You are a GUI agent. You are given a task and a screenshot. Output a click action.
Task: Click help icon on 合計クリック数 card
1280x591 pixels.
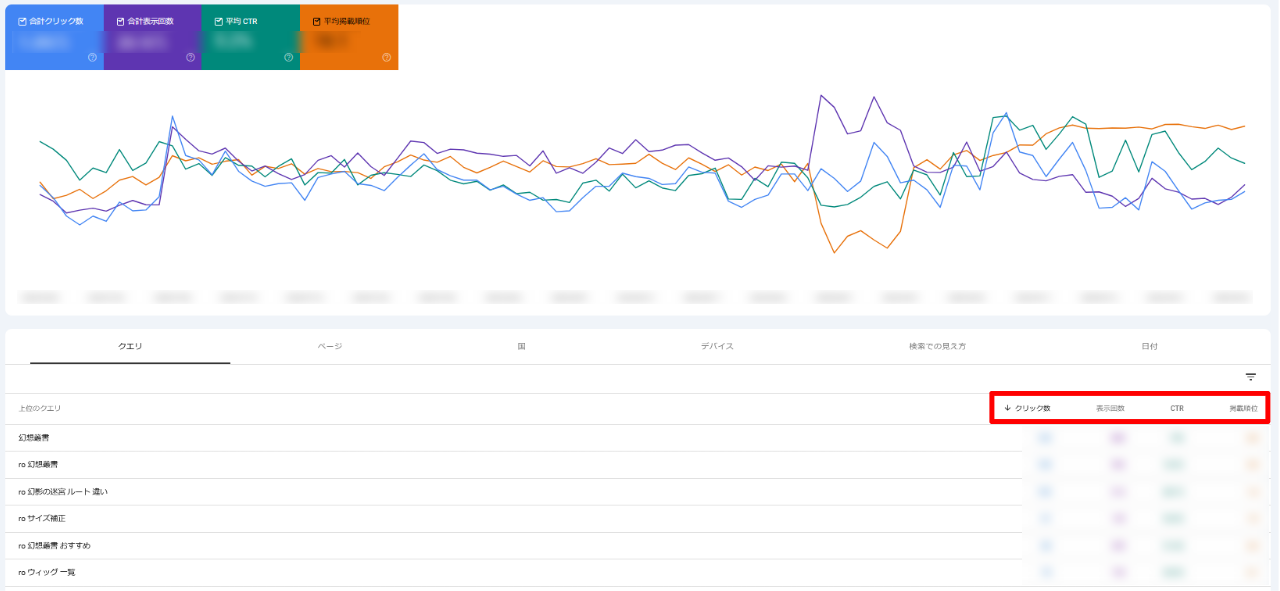(x=92, y=57)
